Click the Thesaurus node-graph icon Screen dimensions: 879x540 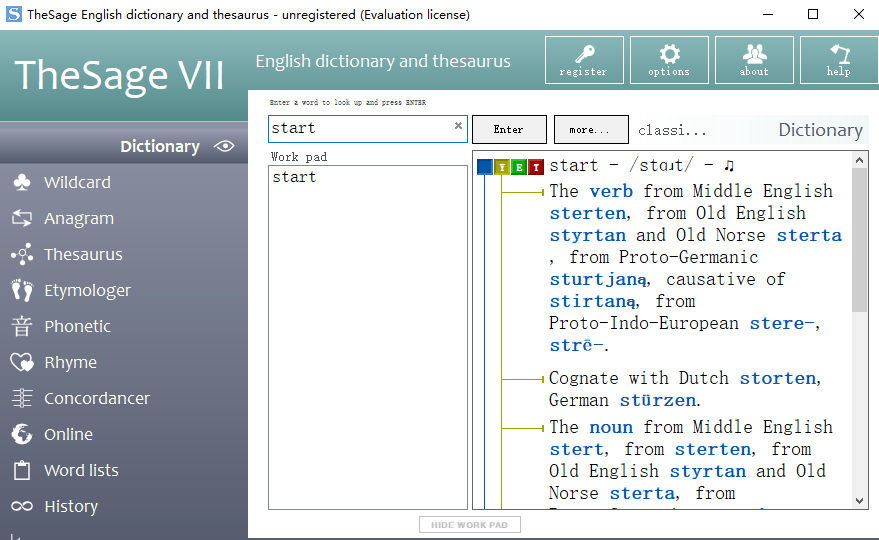tap(22, 254)
